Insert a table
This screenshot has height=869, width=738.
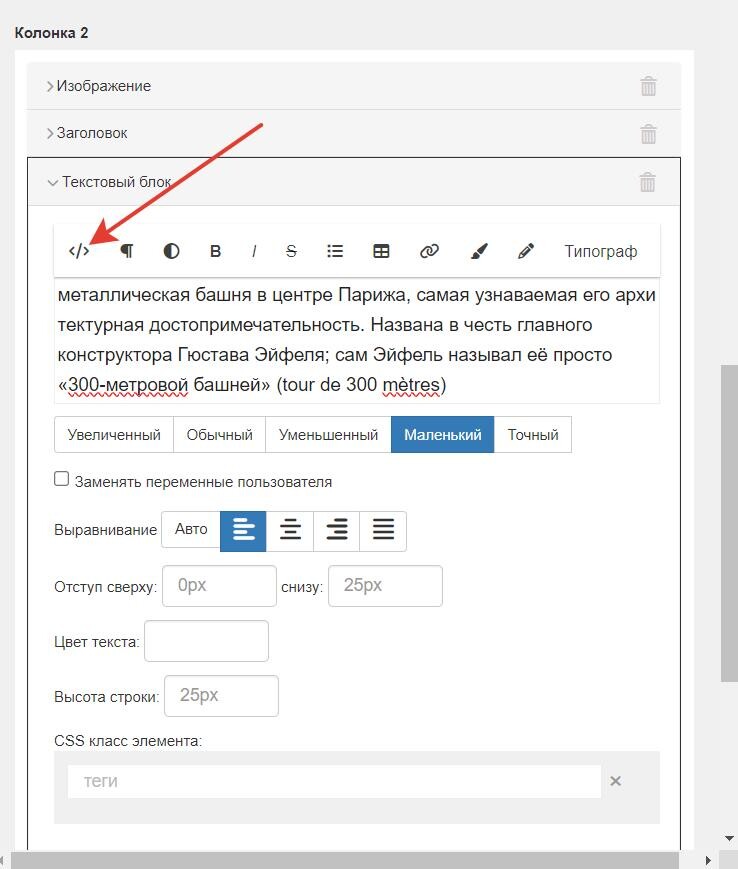[381, 251]
